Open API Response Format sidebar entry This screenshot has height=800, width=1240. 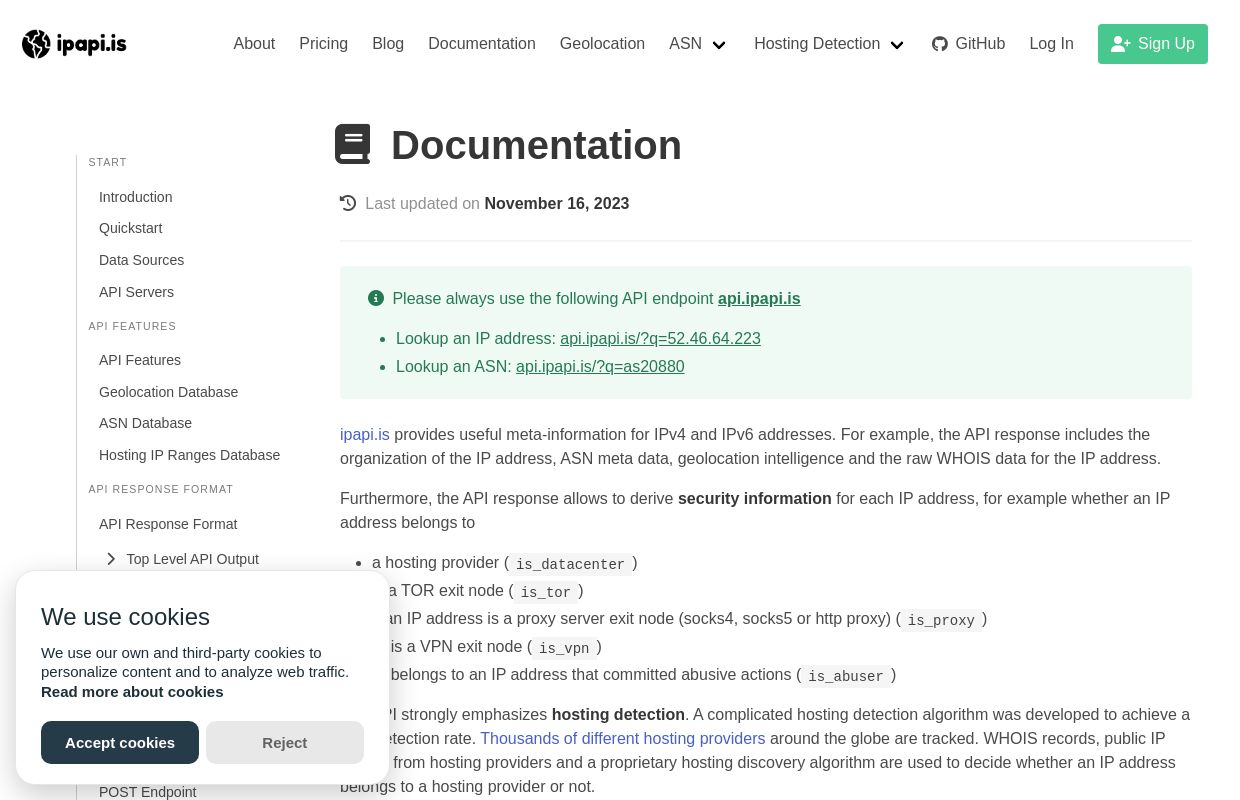(168, 524)
